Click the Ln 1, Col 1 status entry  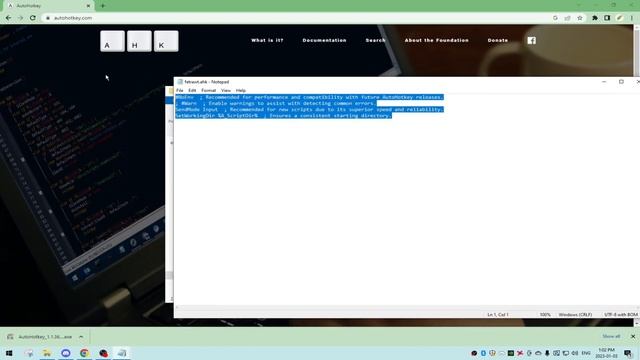pos(498,315)
